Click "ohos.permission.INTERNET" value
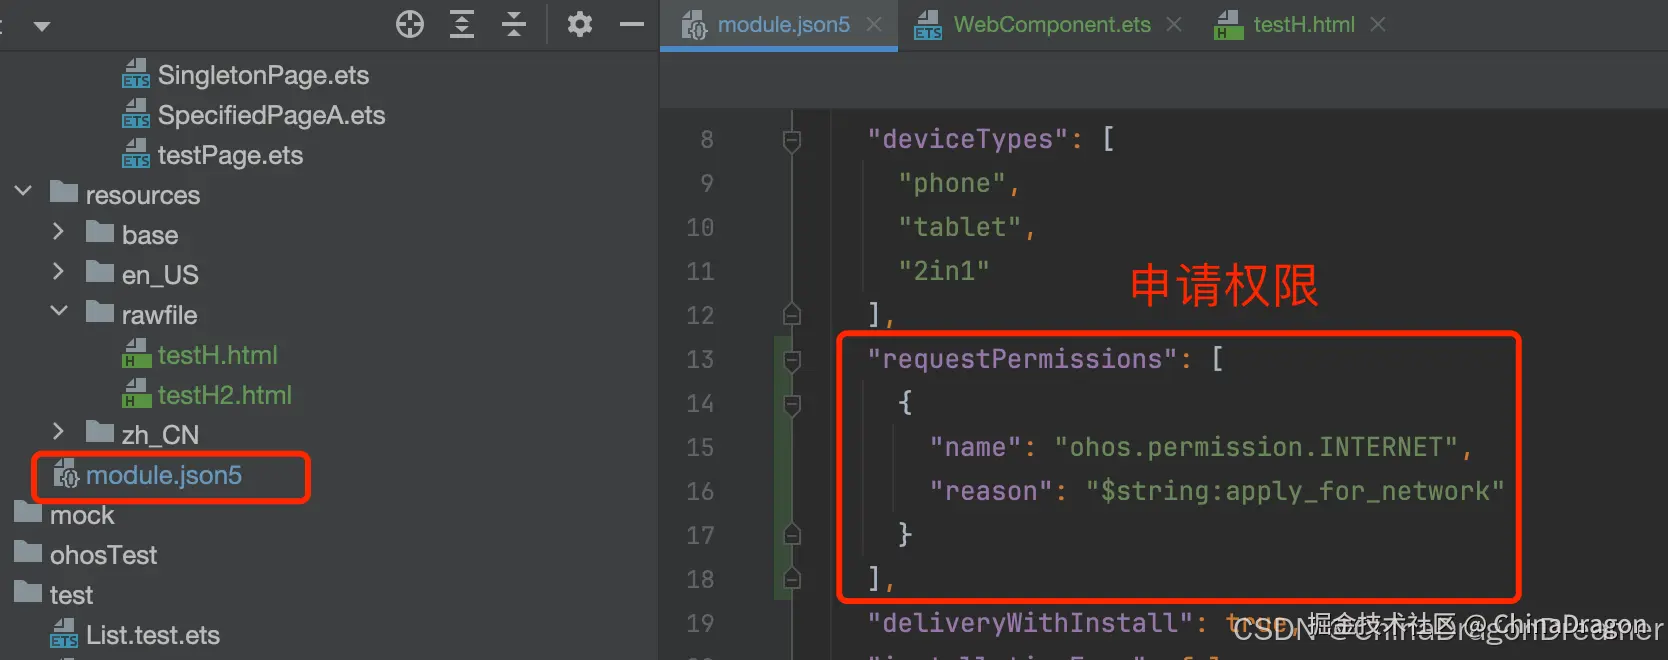The width and height of the screenshot is (1668, 660). [1257, 447]
